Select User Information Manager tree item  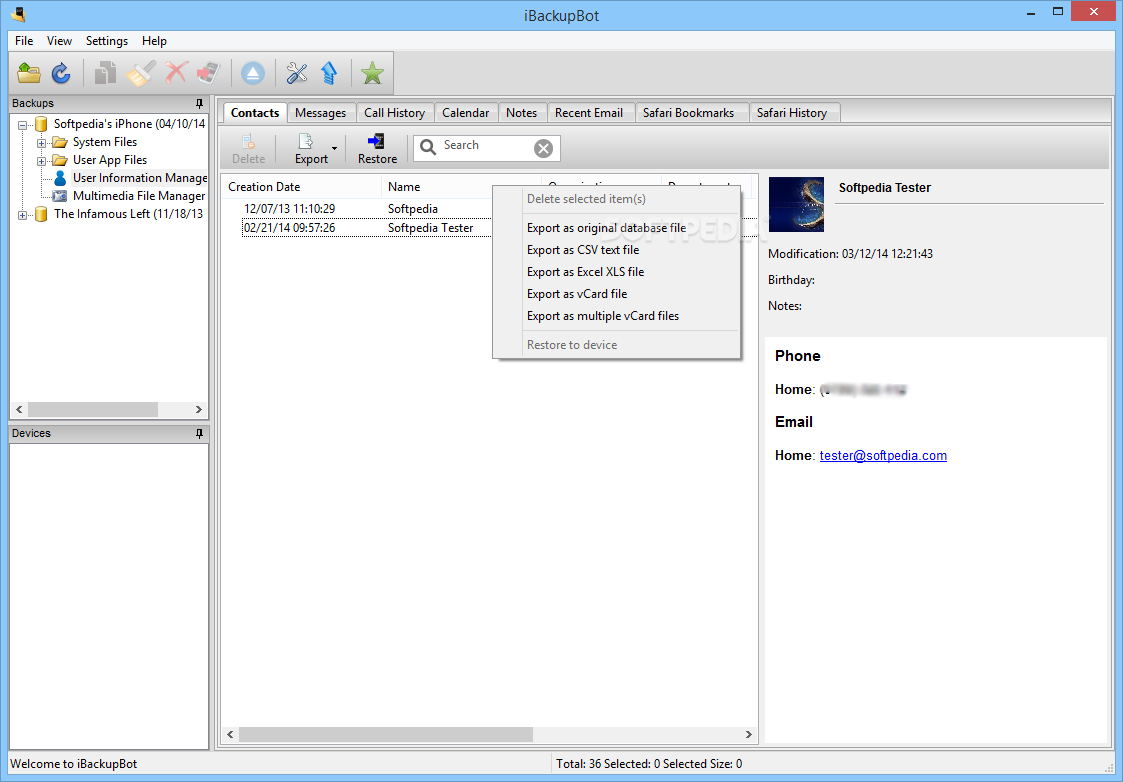click(x=140, y=178)
